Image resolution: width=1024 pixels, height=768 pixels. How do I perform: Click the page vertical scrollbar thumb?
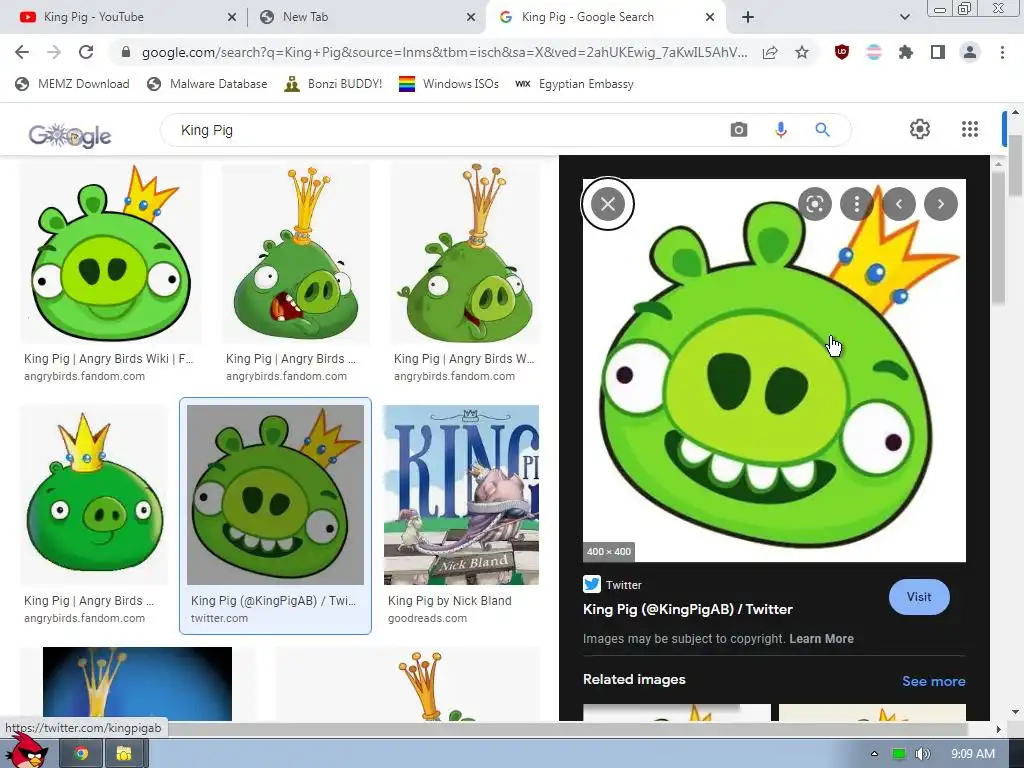1016,165
